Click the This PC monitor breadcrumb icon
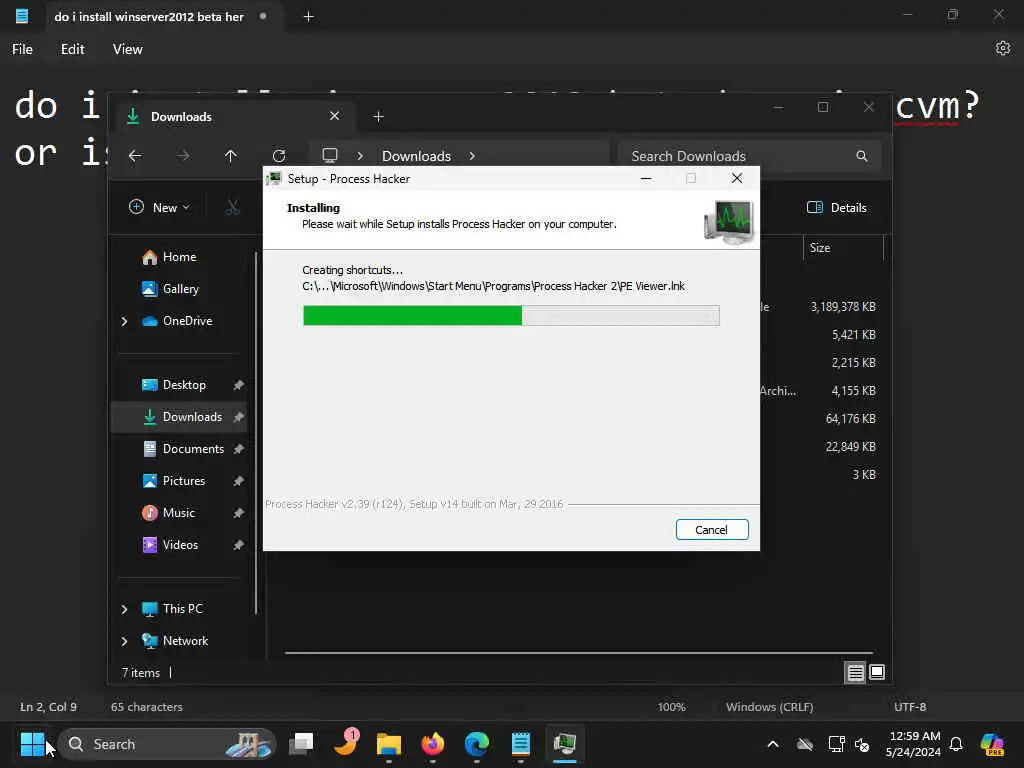Image resolution: width=1024 pixels, height=768 pixels. (x=330, y=155)
